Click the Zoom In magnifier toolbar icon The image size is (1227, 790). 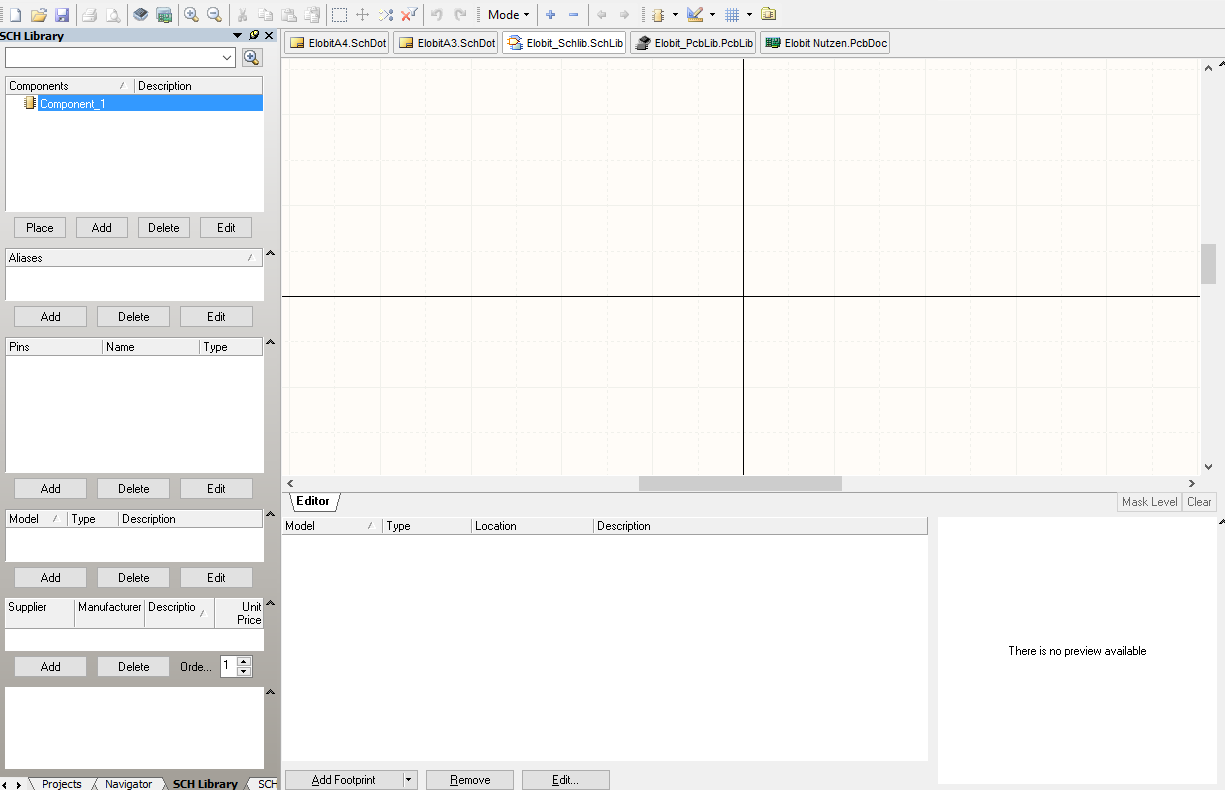191,15
